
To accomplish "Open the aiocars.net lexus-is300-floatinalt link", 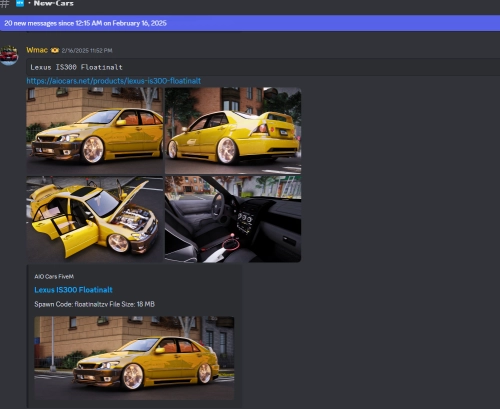I will coord(114,81).
